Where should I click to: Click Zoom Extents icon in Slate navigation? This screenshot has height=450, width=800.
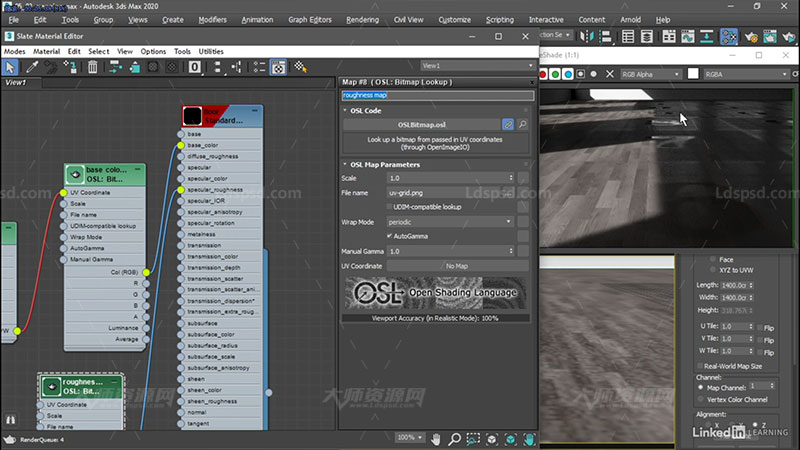click(x=491, y=439)
